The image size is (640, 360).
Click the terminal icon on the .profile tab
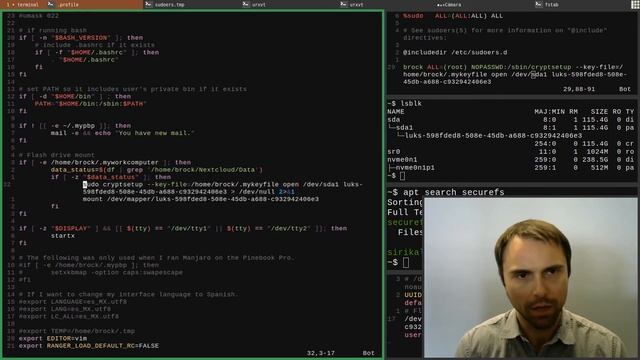click(x=51, y=4)
